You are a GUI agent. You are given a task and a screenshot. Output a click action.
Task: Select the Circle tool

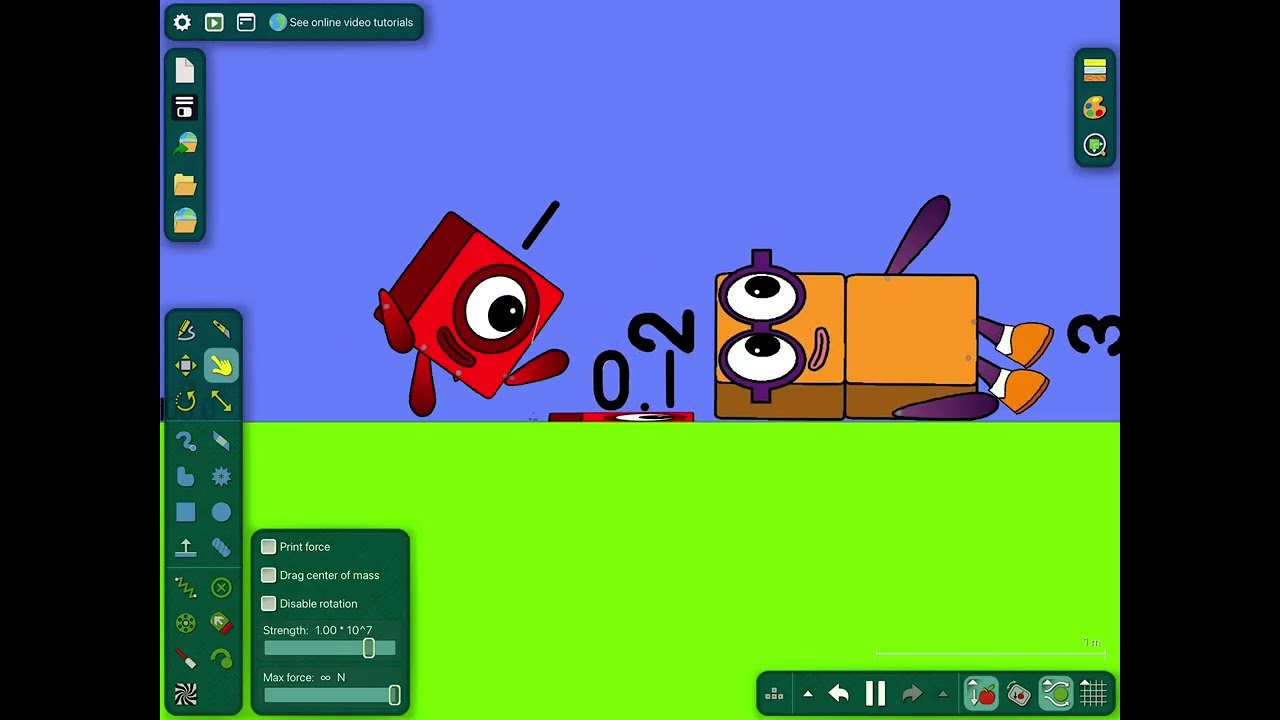click(x=221, y=513)
